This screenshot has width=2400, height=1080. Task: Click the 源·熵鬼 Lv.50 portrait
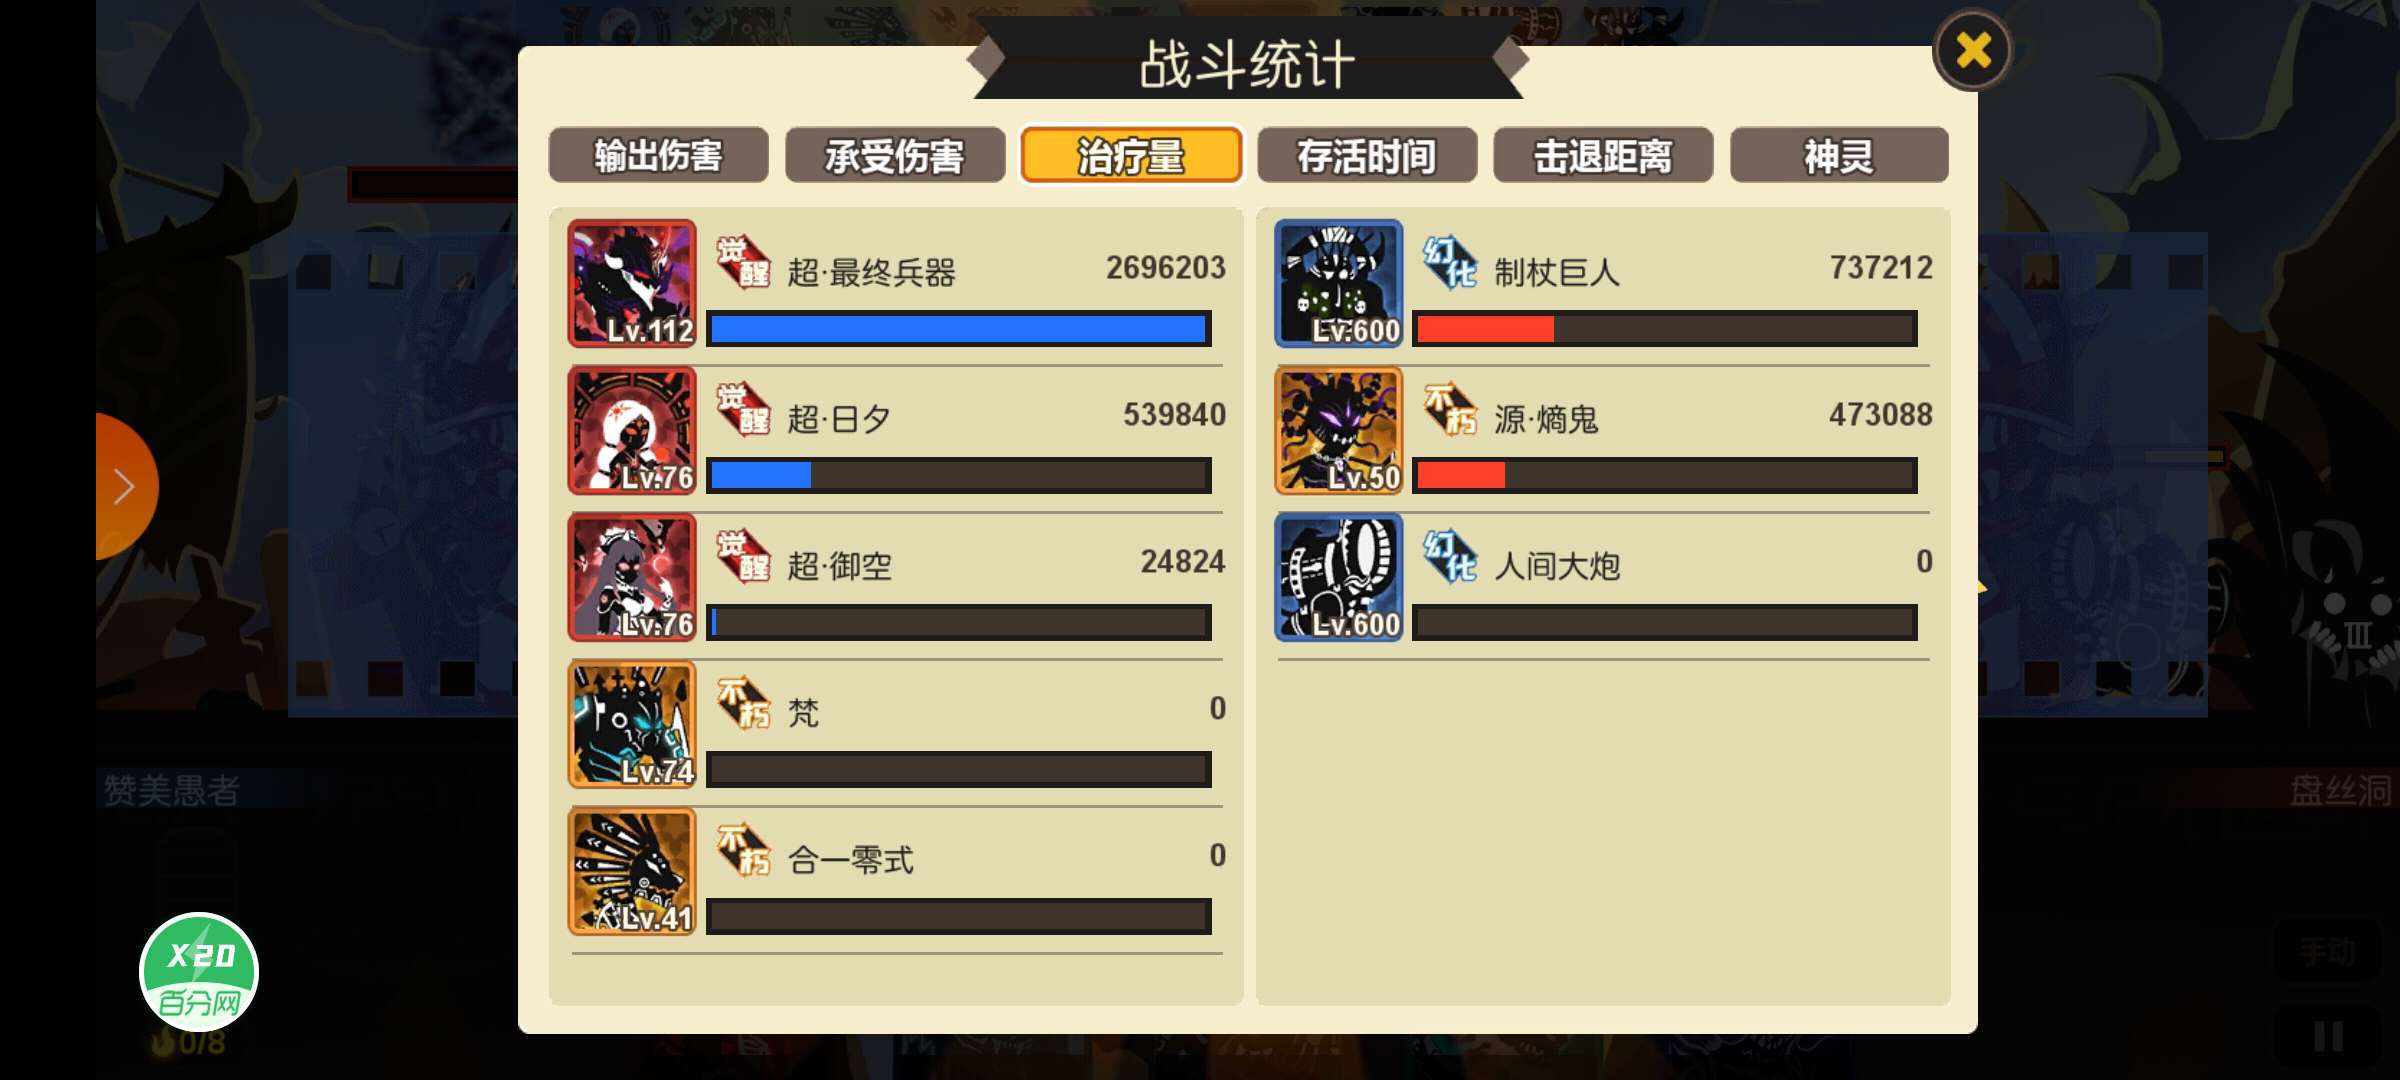1339,431
